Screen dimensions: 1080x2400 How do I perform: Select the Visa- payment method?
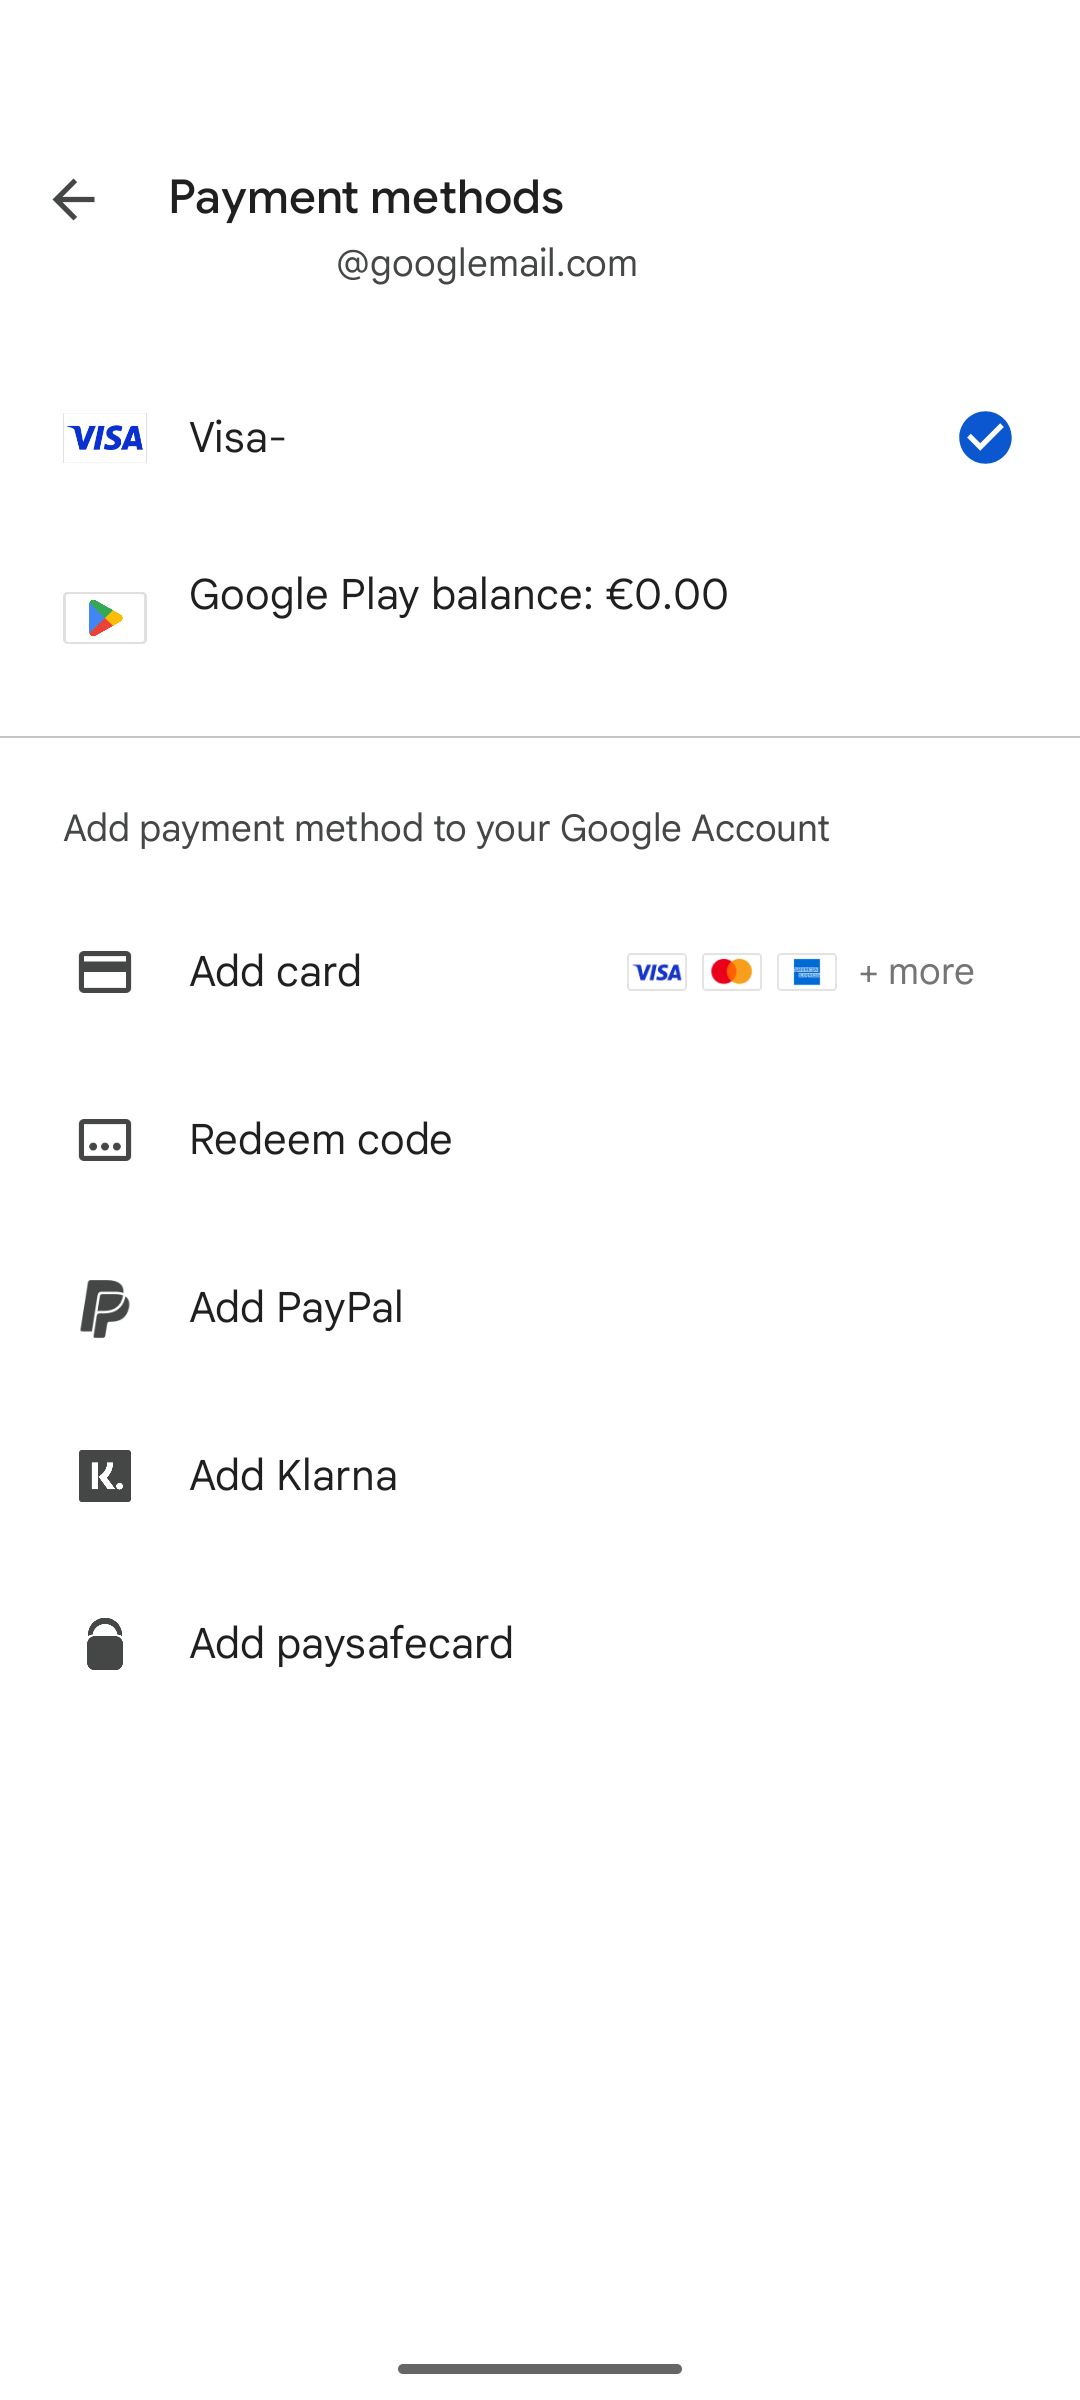tap(238, 438)
